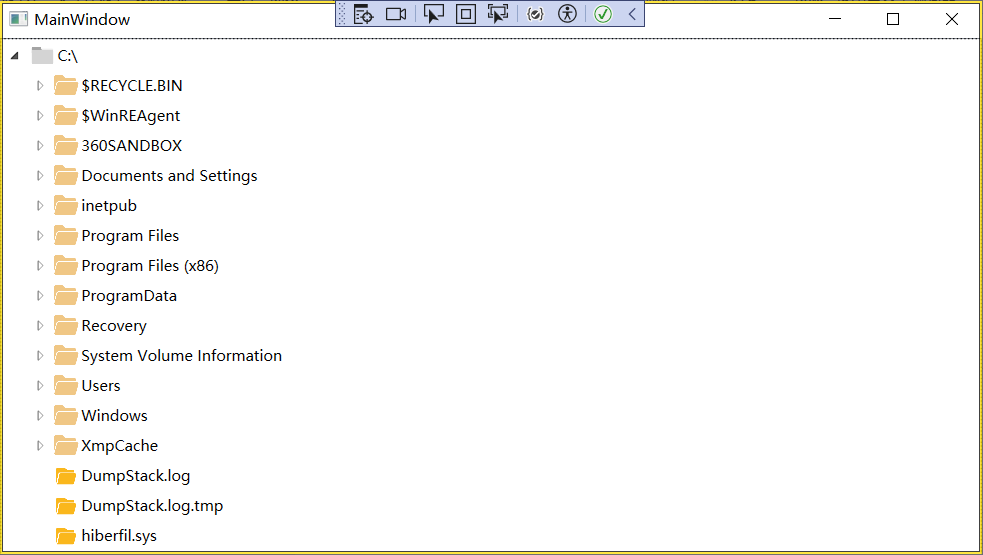This screenshot has height=555, width=983.
Task: Open Live Visual Tree from debug toolbar
Action: tap(363, 14)
